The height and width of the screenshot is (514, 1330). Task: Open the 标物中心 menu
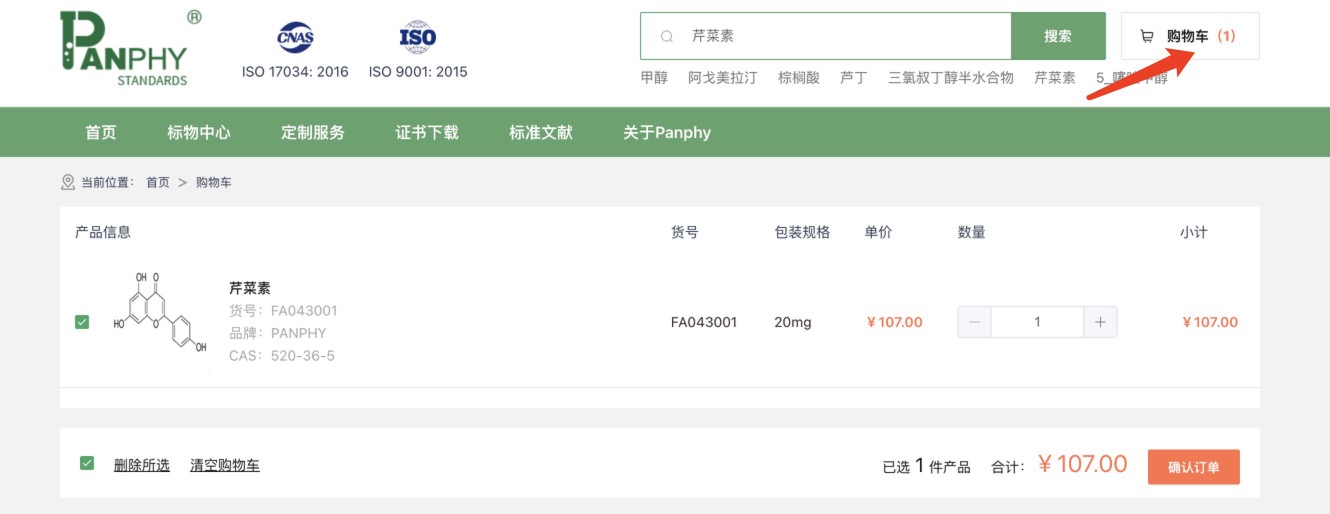[x=199, y=132]
